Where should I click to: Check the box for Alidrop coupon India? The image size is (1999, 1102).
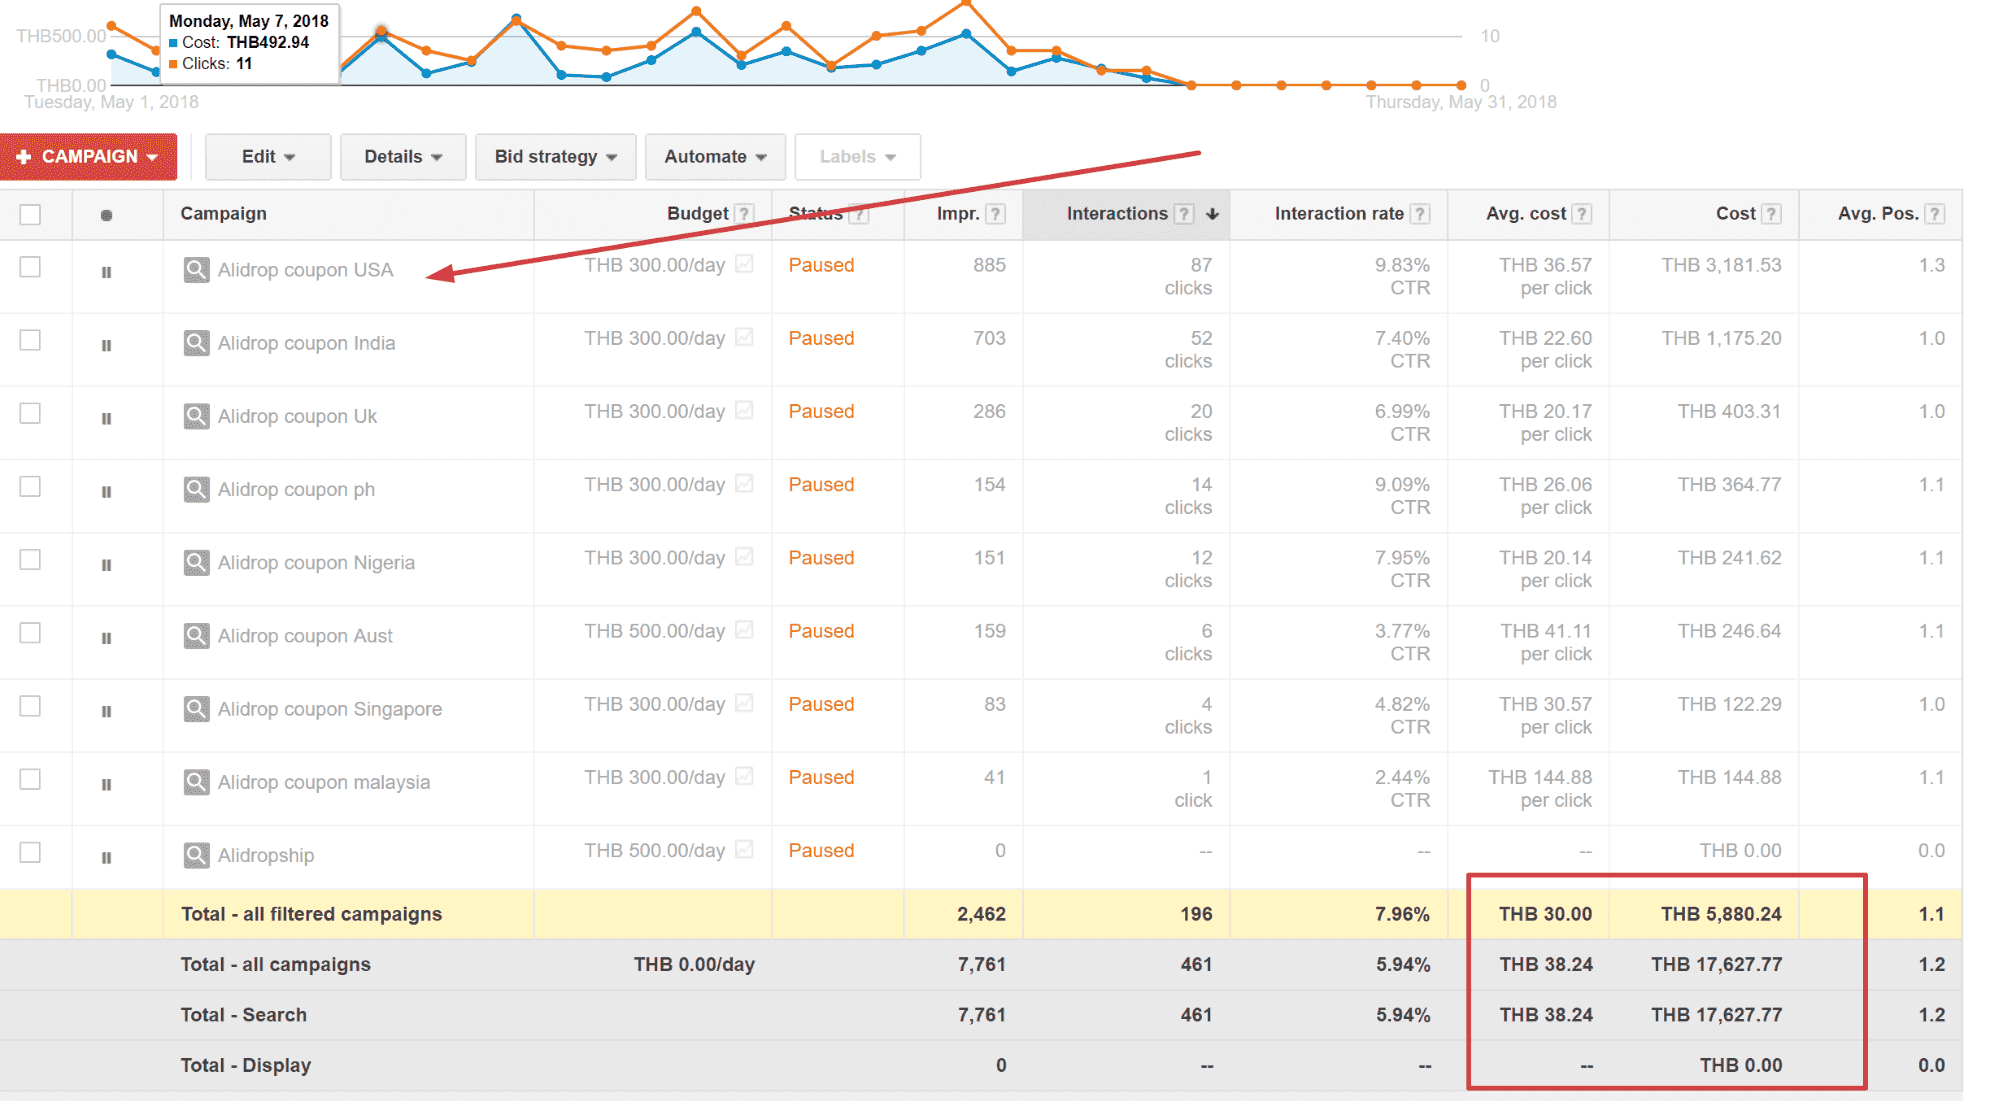[x=30, y=340]
